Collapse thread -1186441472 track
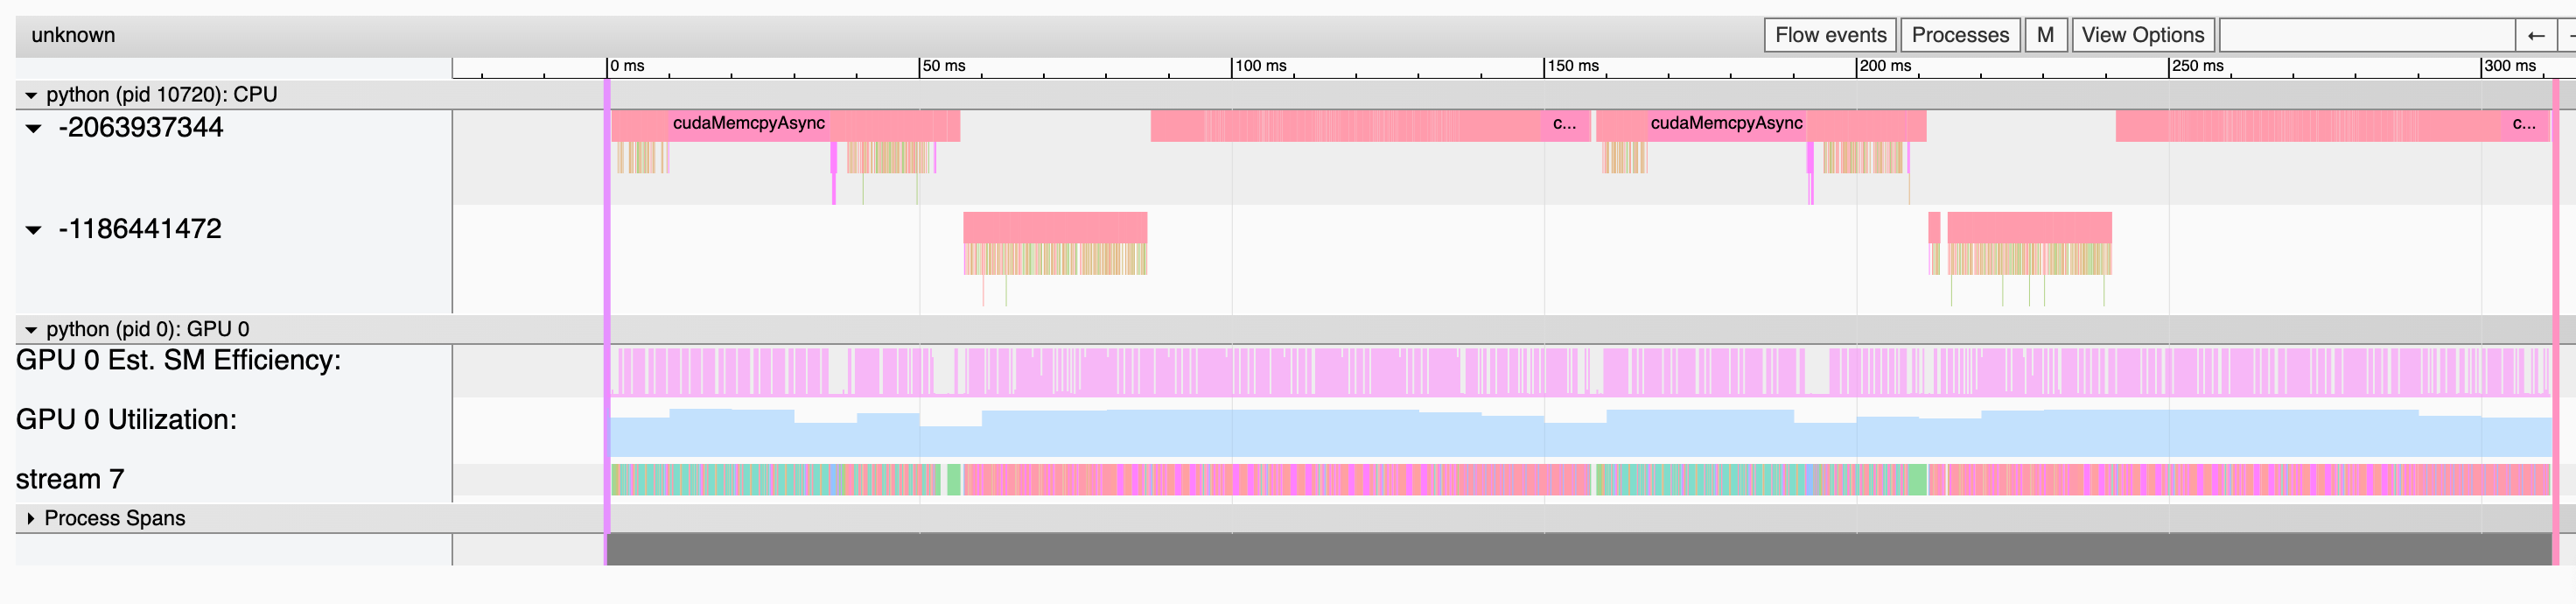This screenshot has height=604, width=2576. pyautogui.click(x=33, y=230)
